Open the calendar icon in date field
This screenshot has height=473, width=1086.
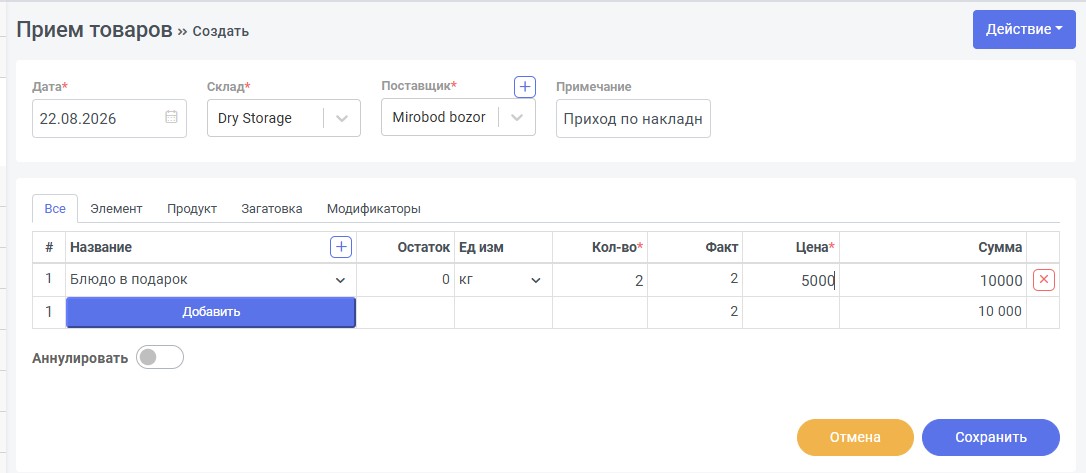[171, 117]
